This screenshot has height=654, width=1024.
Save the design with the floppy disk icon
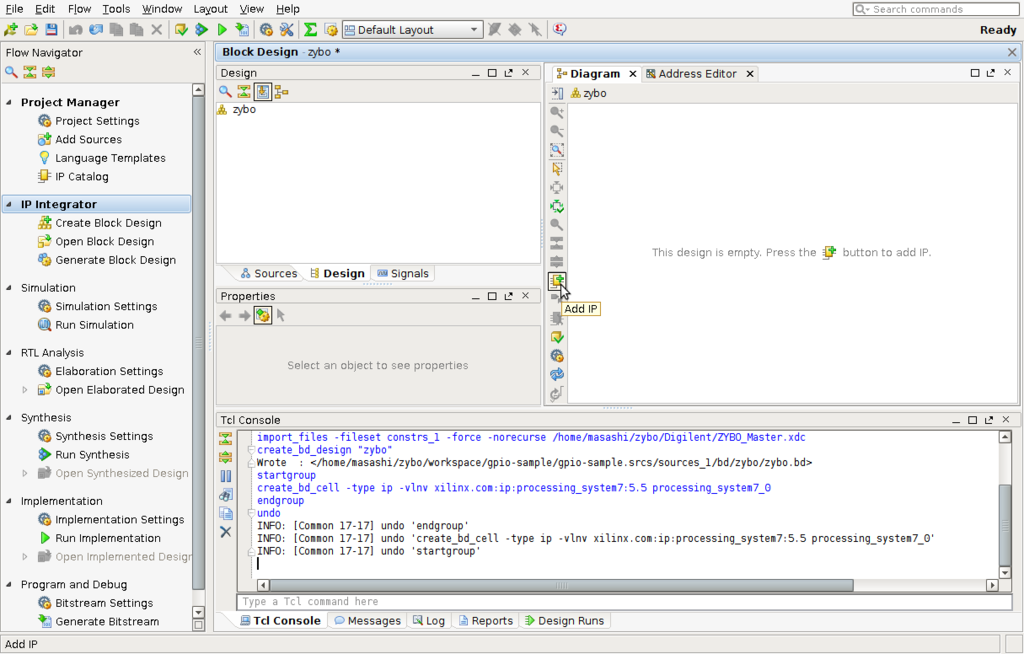click(51, 29)
